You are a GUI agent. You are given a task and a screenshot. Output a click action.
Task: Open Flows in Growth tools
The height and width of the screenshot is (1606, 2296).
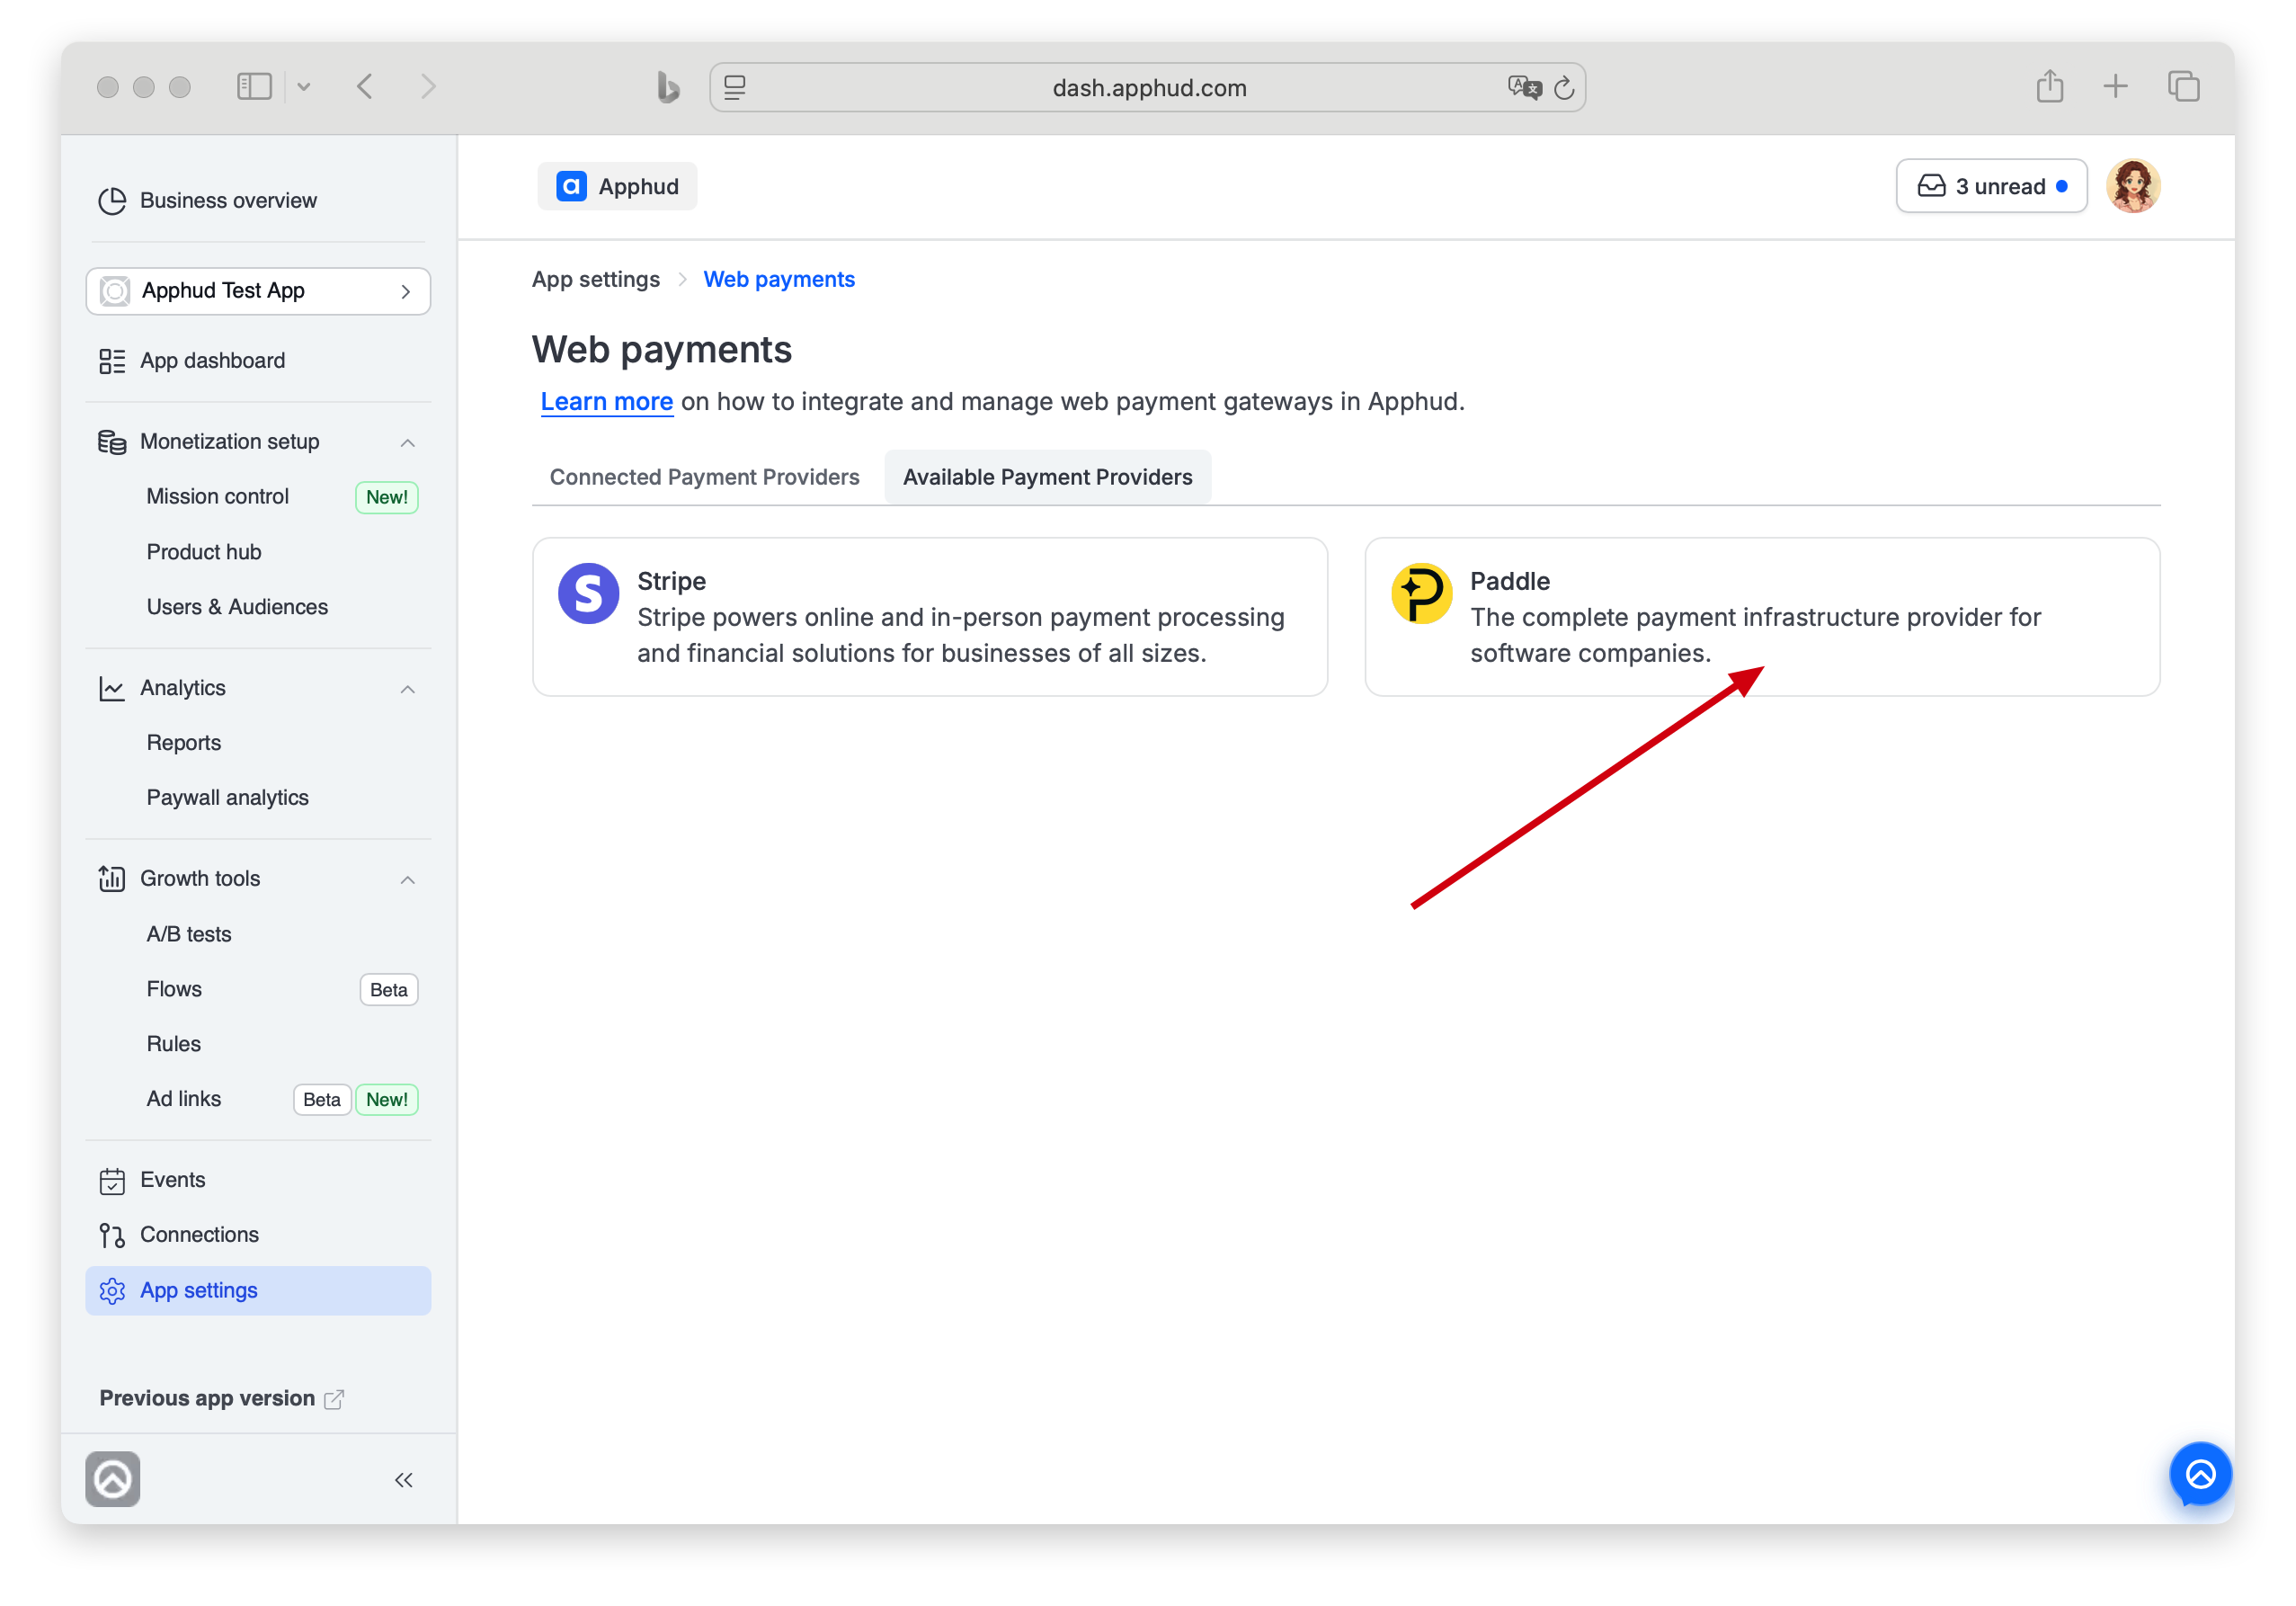tap(174, 989)
